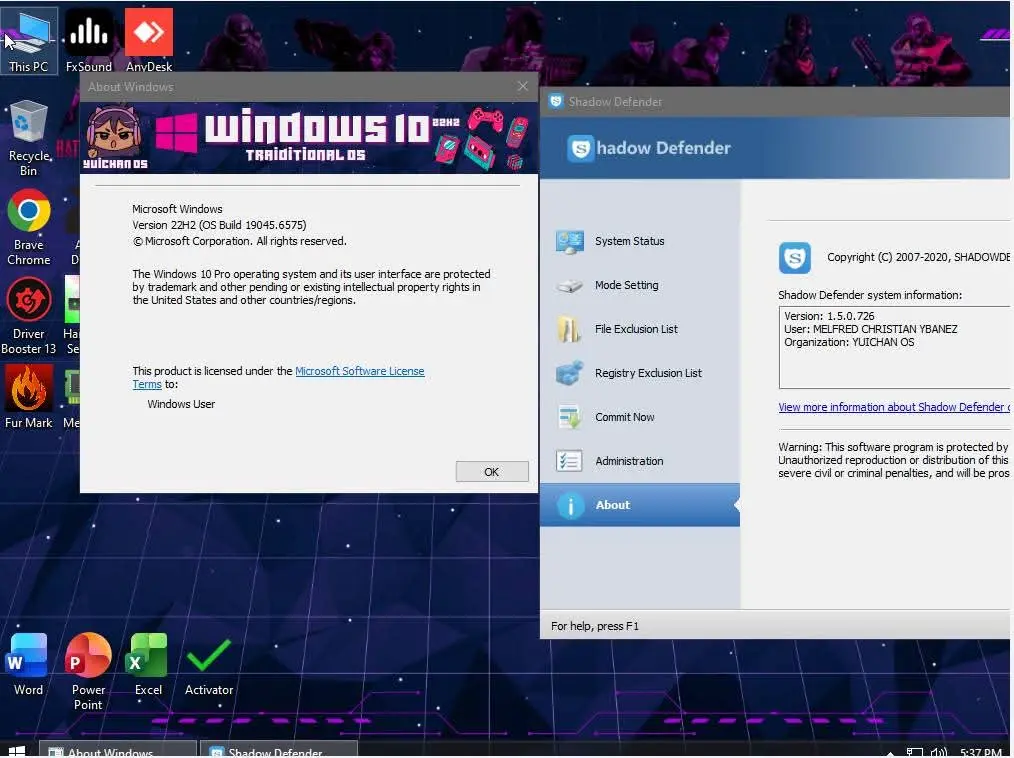The width and height of the screenshot is (1014, 758).
Task: Open Administration section
Action: (629, 461)
